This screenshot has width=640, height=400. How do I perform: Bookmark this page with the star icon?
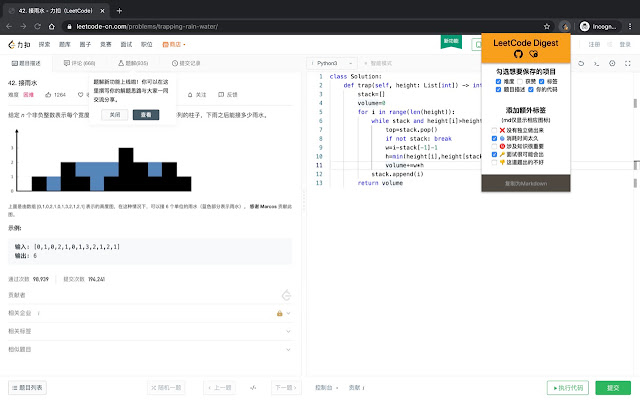(x=547, y=27)
